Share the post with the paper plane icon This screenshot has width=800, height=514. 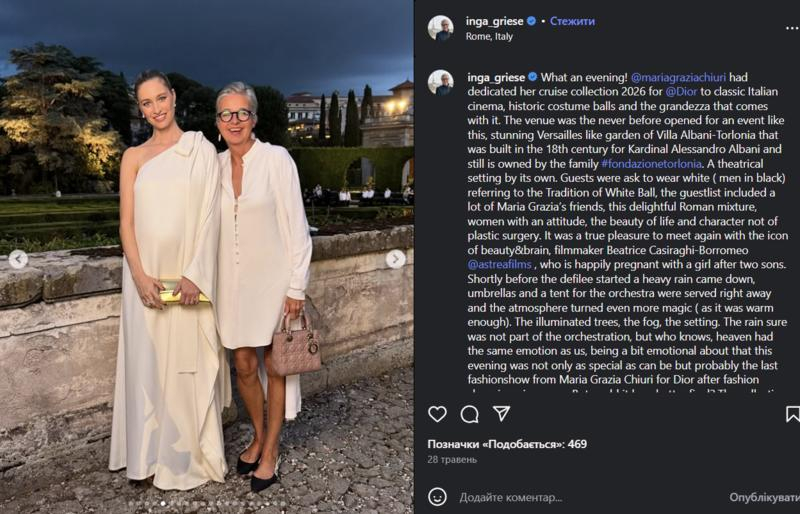pos(502,414)
